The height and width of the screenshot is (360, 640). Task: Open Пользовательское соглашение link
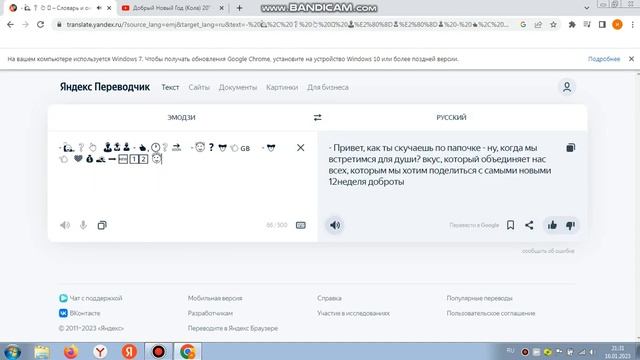491,313
